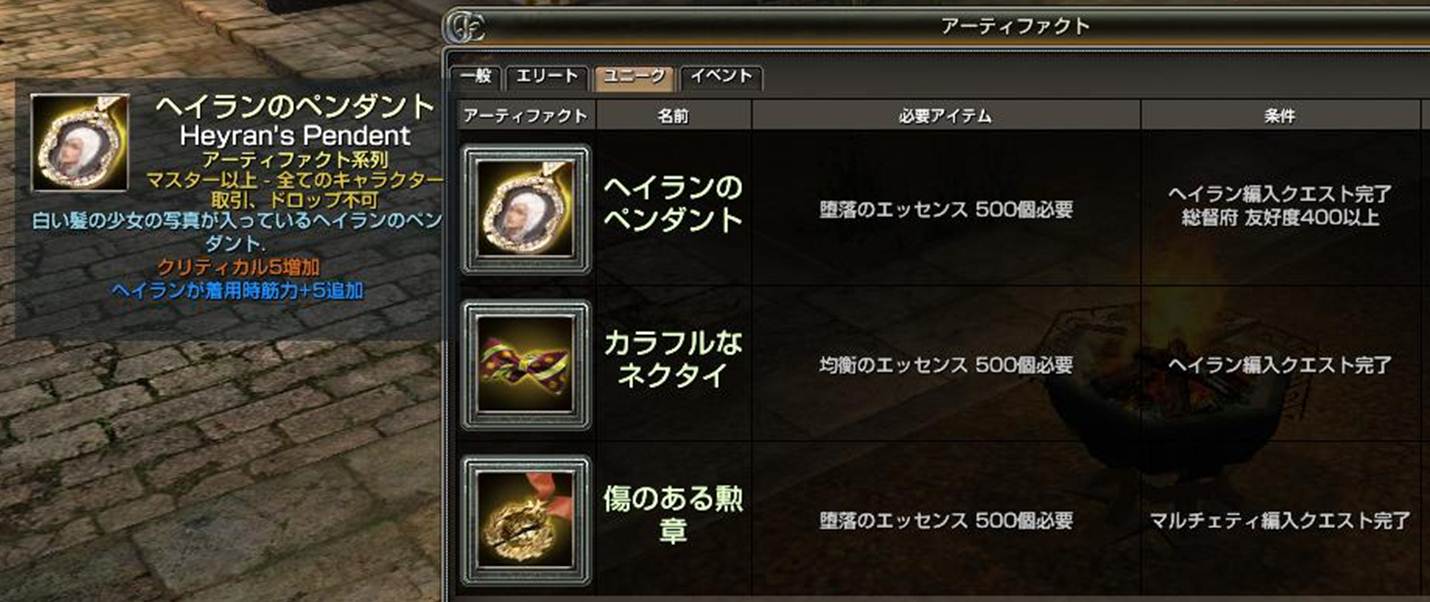
Task: Switch to the エリート tab
Action: tap(546, 77)
